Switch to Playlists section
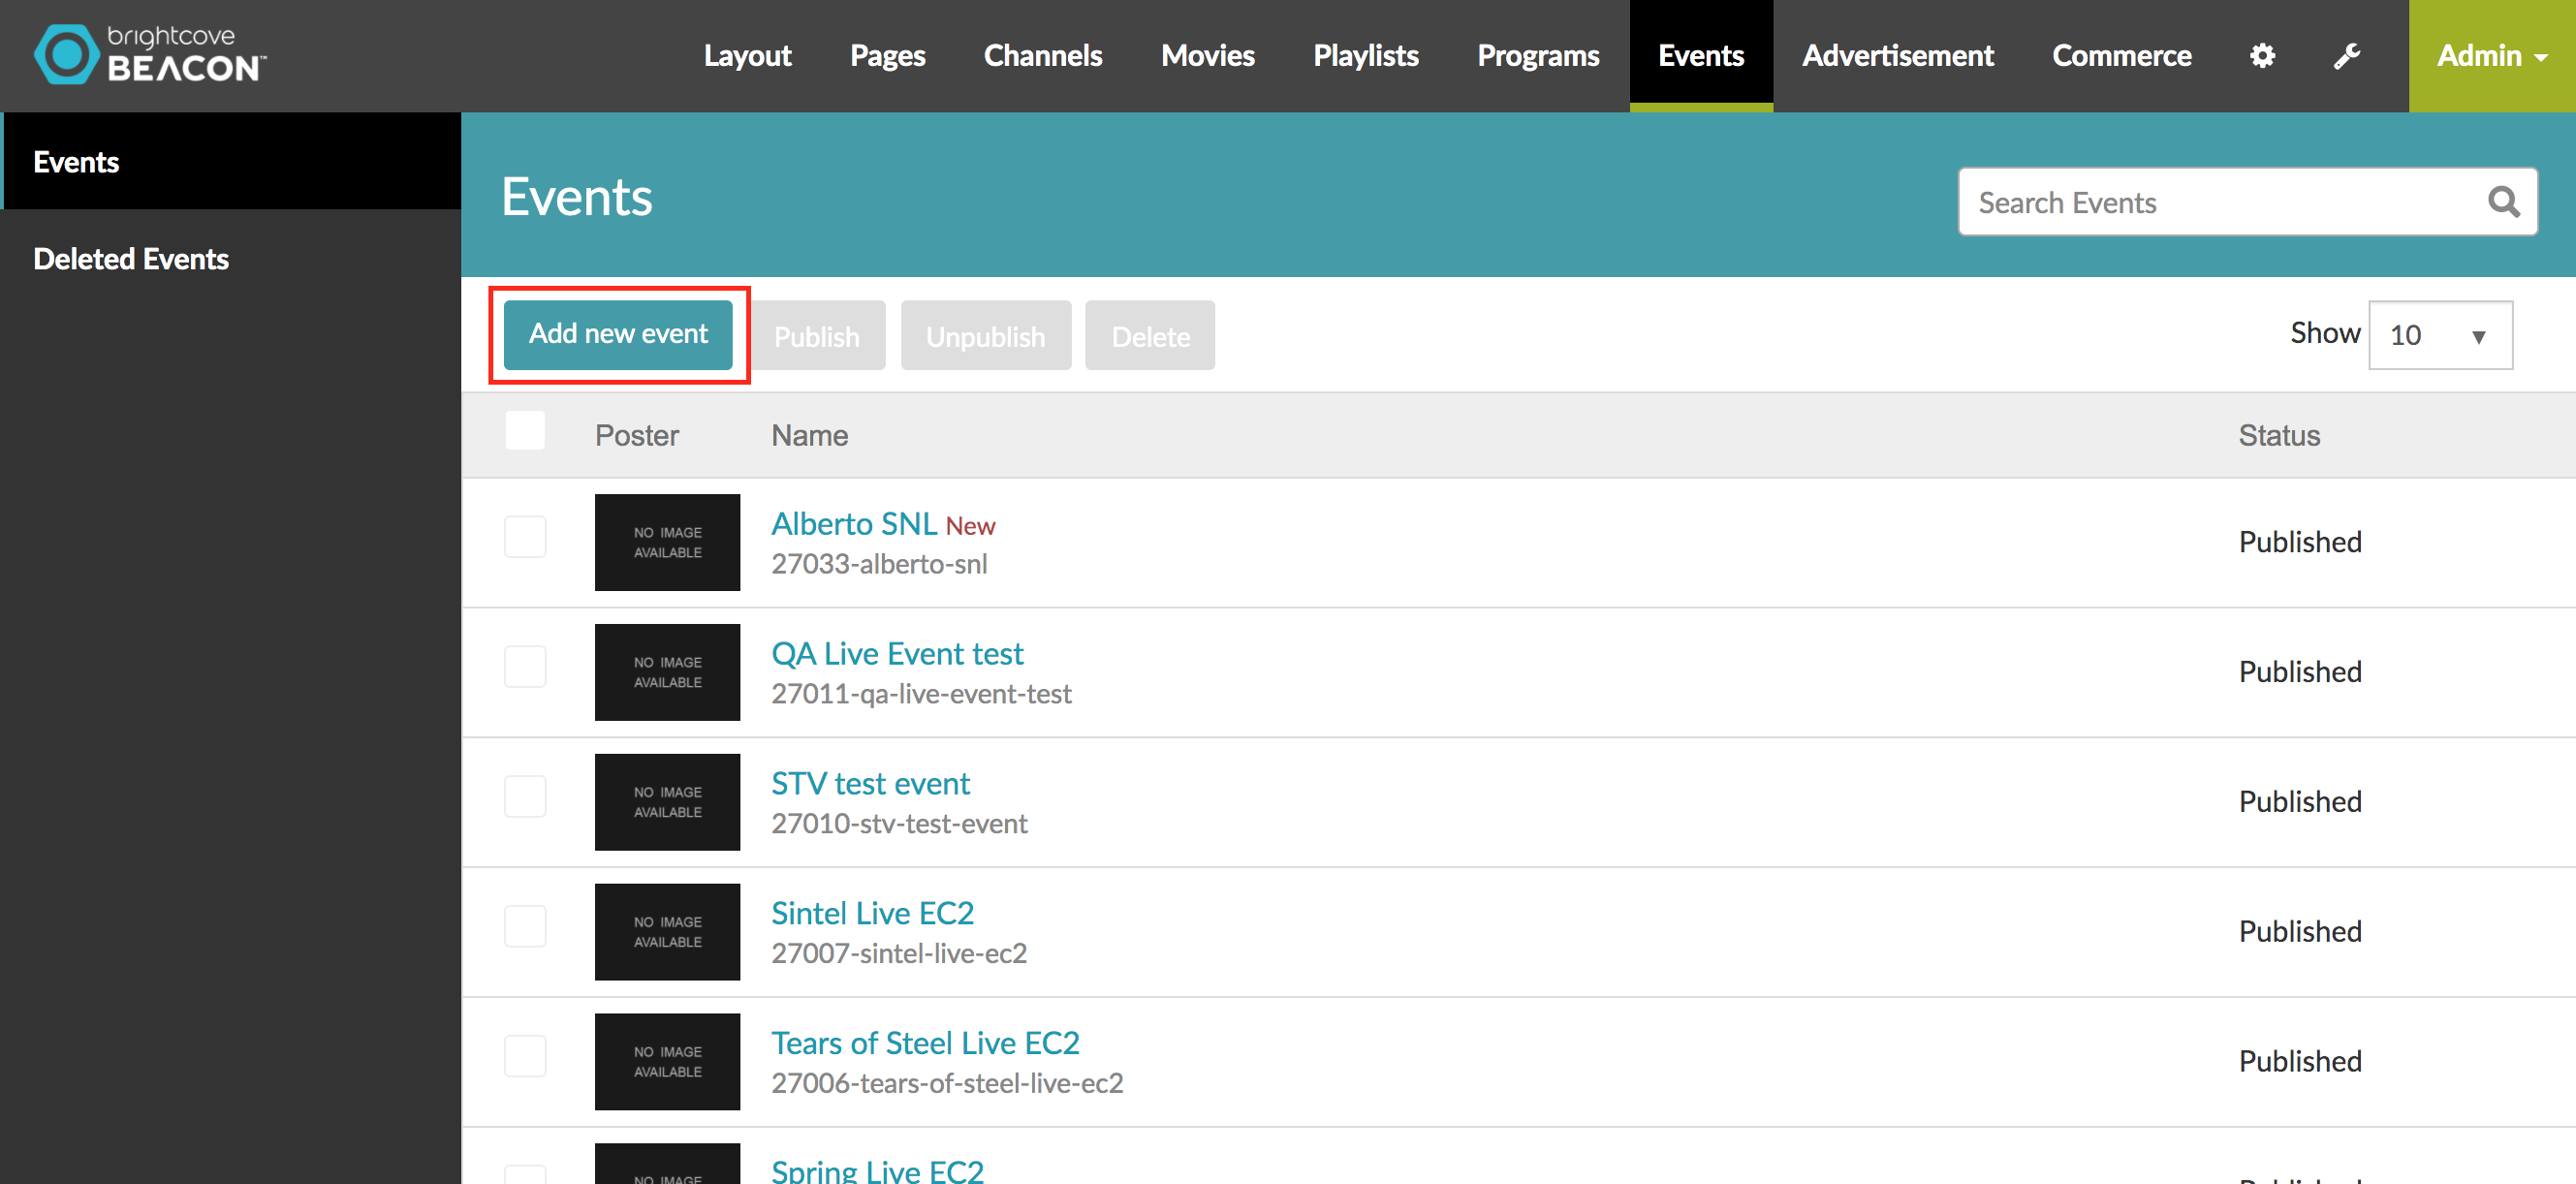This screenshot has width=2576, height=1184. [x=1365, y=56]
